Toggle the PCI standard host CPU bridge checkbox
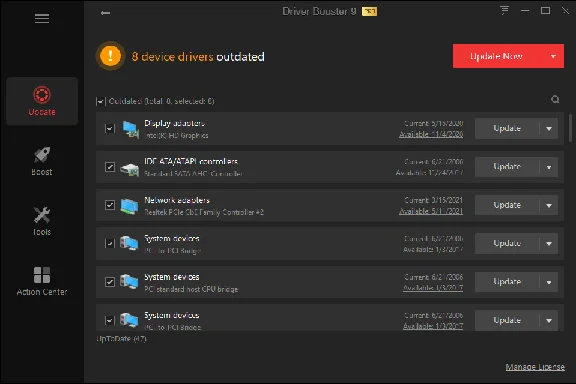576x384 pixels. [110, 282]
